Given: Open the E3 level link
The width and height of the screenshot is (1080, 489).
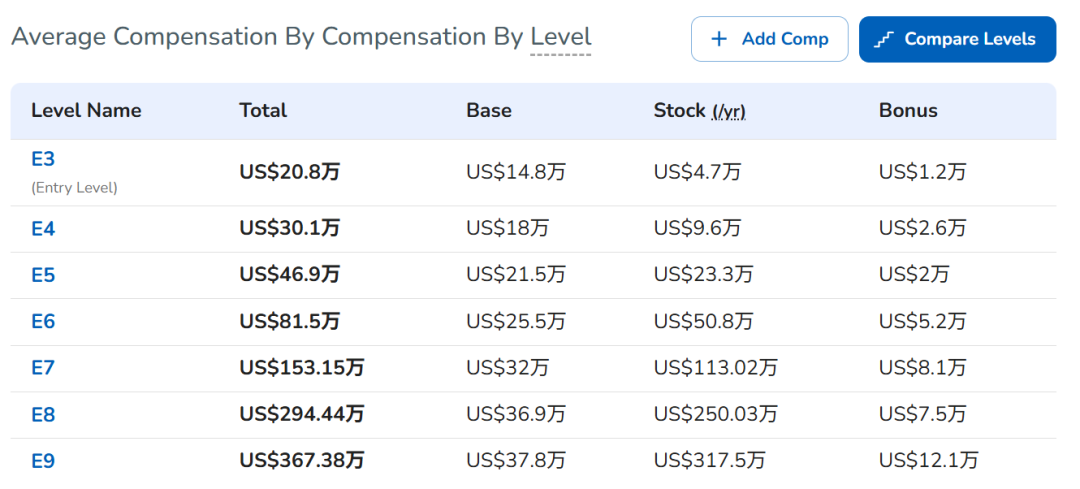Looking at the screenshot, I should tap(43, 159).
